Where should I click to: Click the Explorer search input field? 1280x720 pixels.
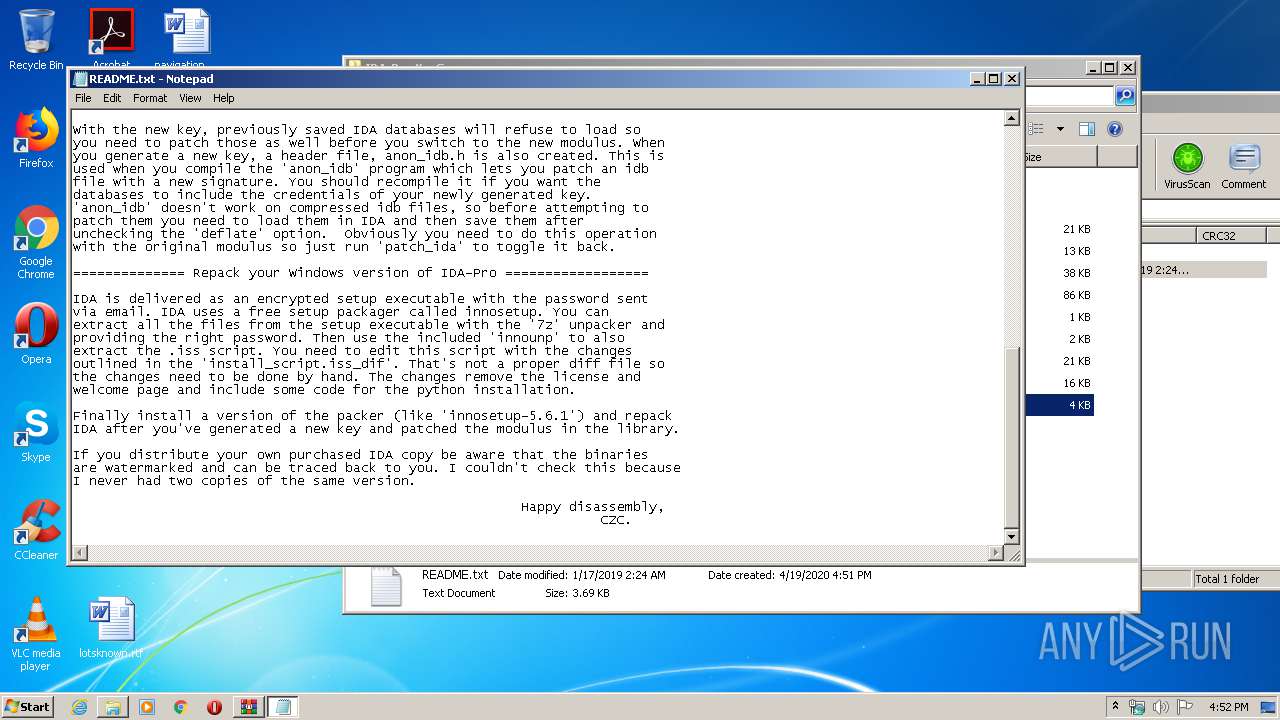1068,96
